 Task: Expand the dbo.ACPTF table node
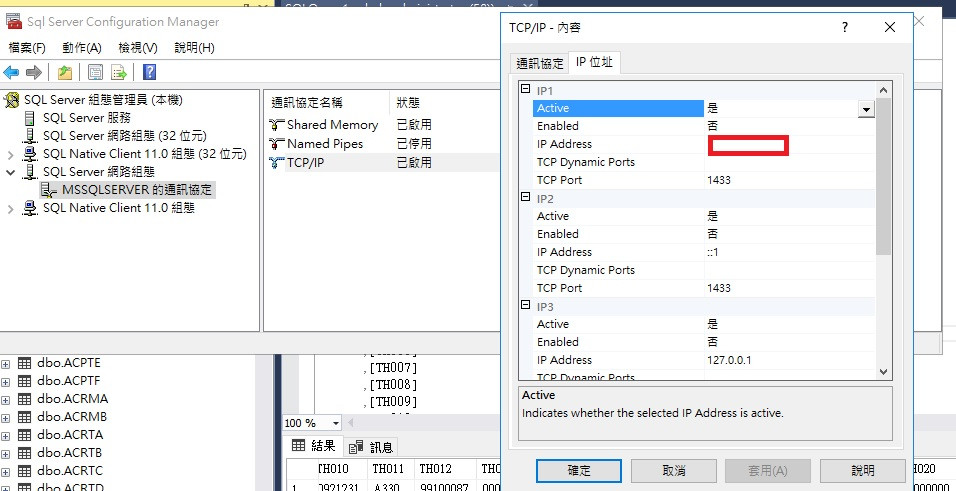5,382
